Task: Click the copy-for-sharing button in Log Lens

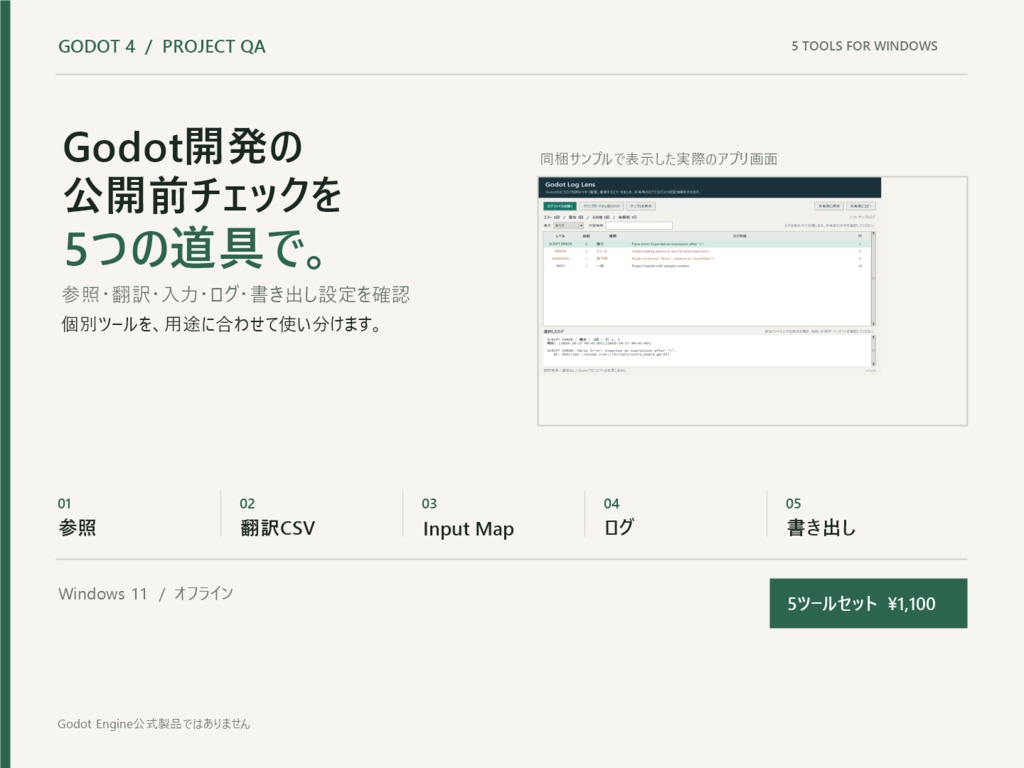Action: click(x=861, y=206)
